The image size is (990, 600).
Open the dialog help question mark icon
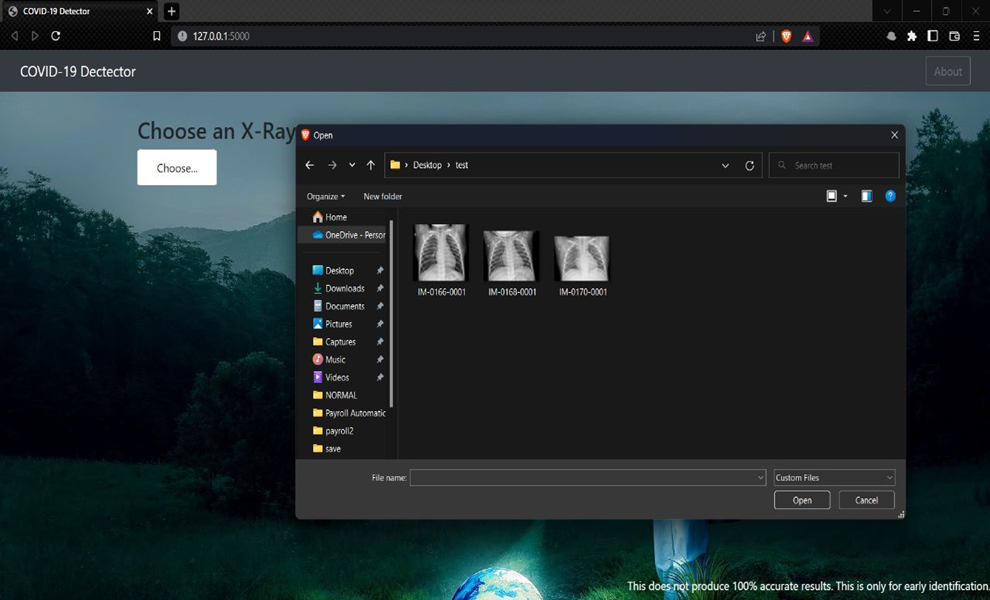[890, 196]
